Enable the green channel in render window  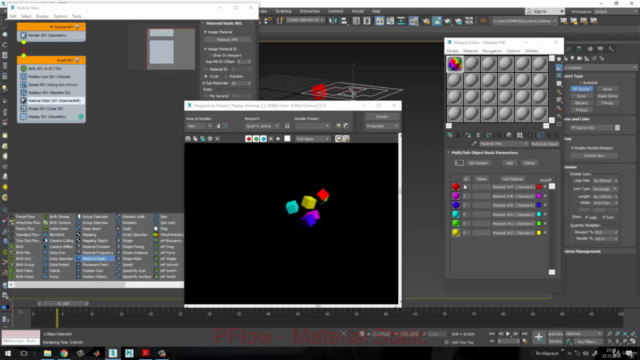(x=256, y=139)
